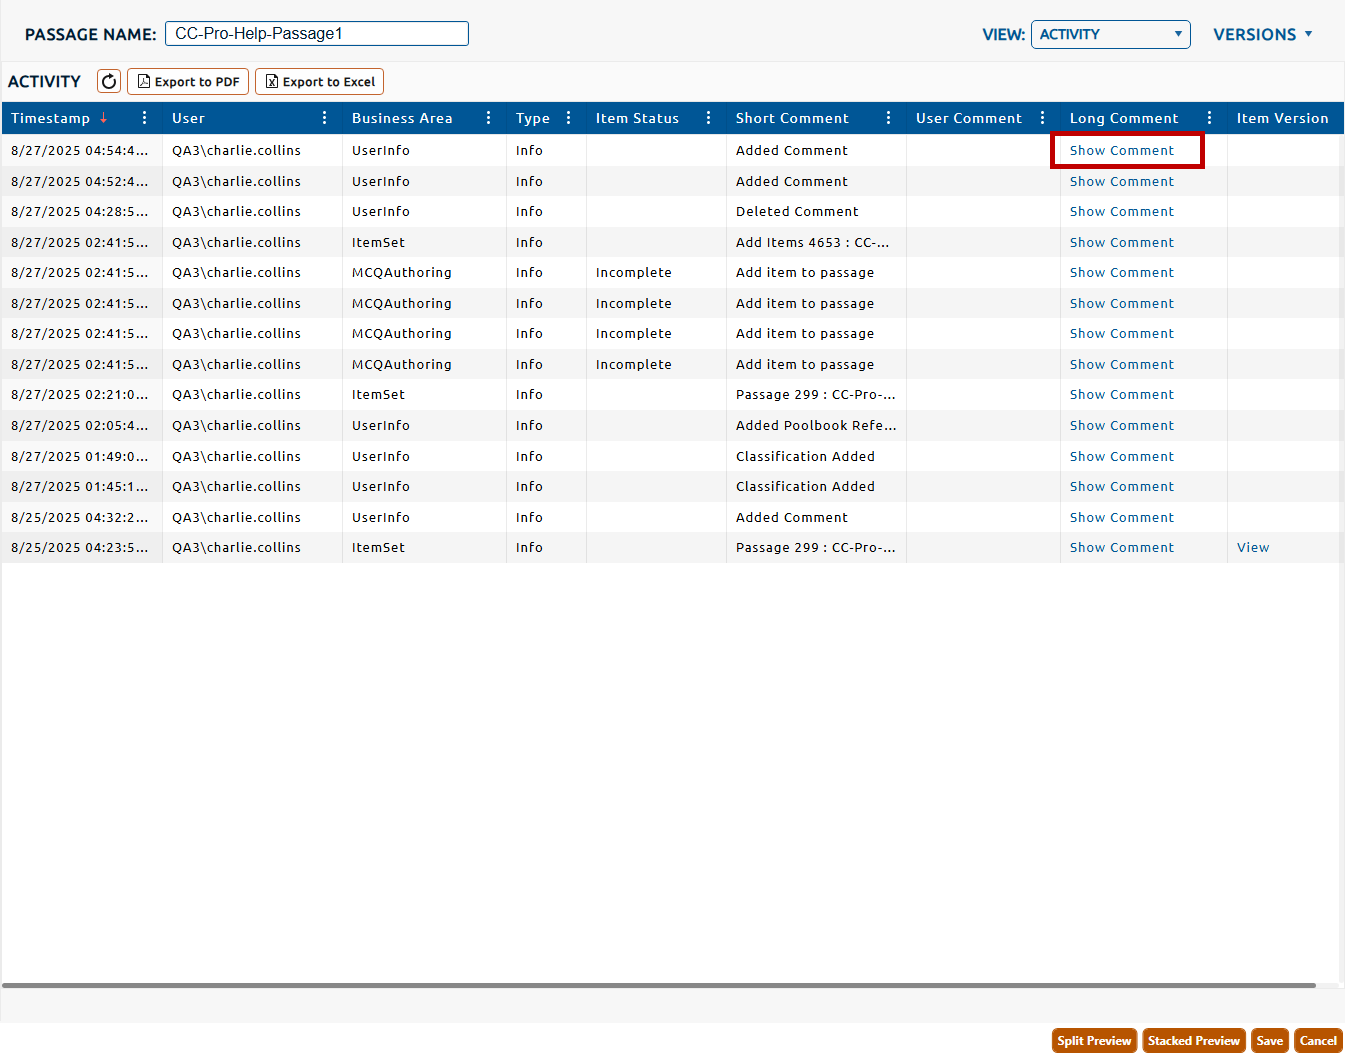Open Split Preview
Image resolution: width=1348 pixels, height=1058 pixels.
click(x=1094, y=1041)
